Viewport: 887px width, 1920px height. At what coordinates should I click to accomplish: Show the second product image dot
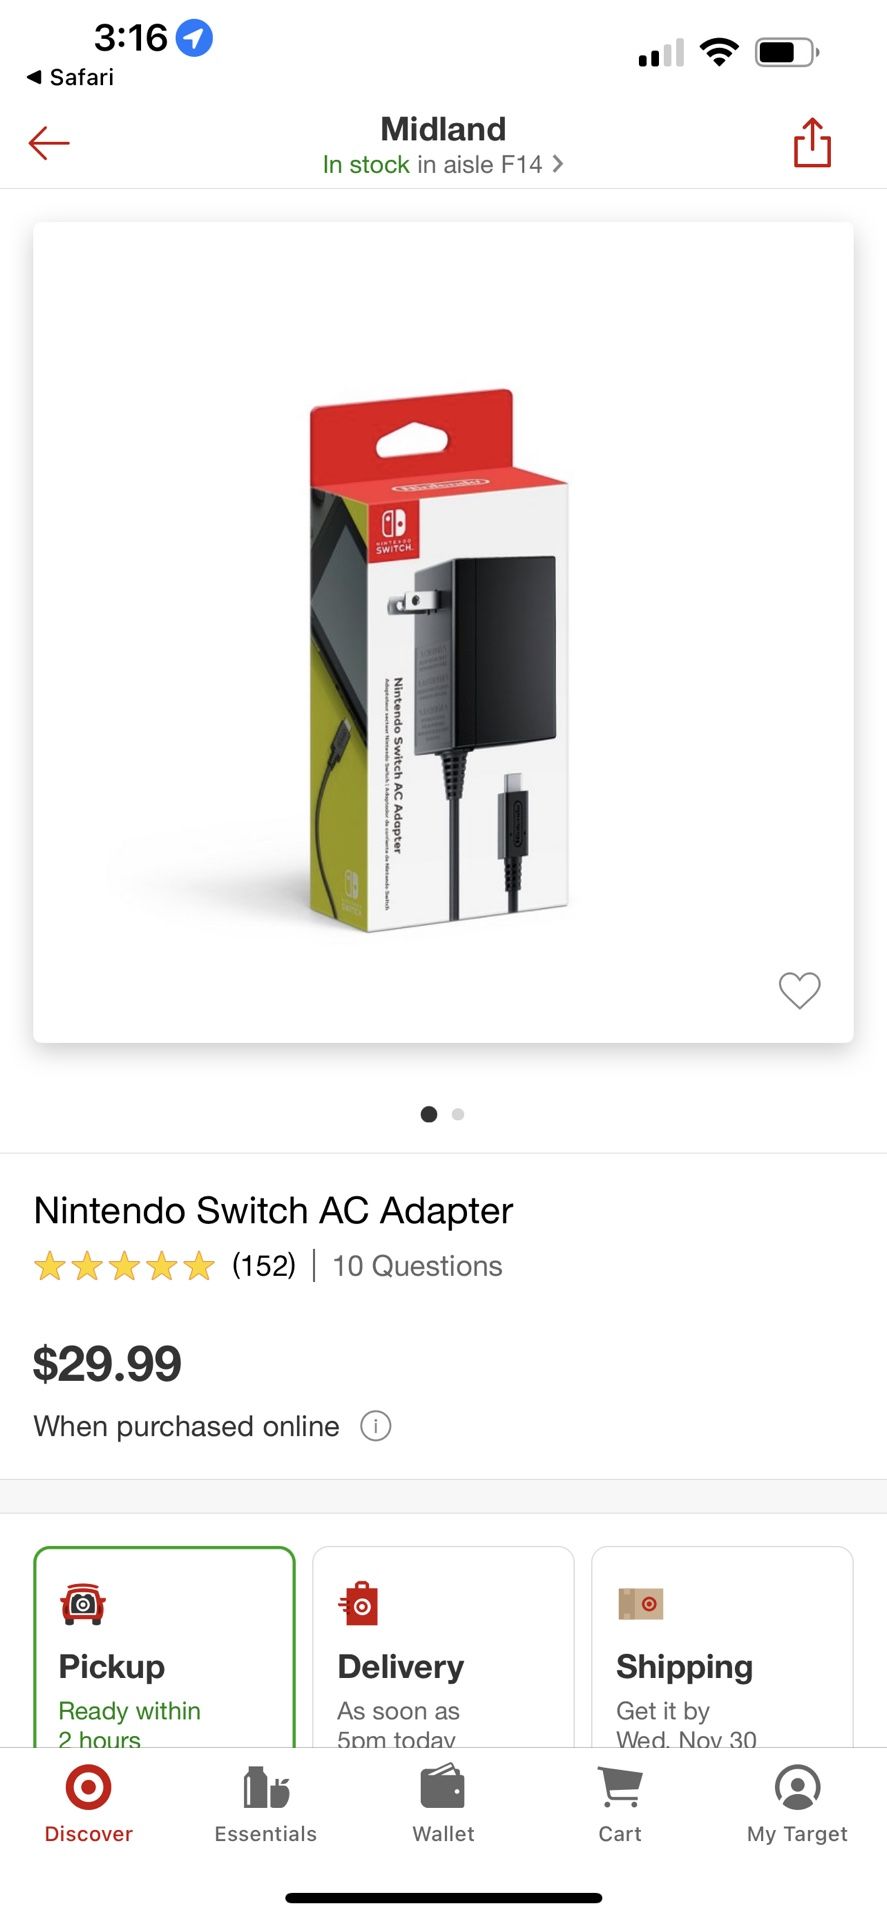[458, 1114]
